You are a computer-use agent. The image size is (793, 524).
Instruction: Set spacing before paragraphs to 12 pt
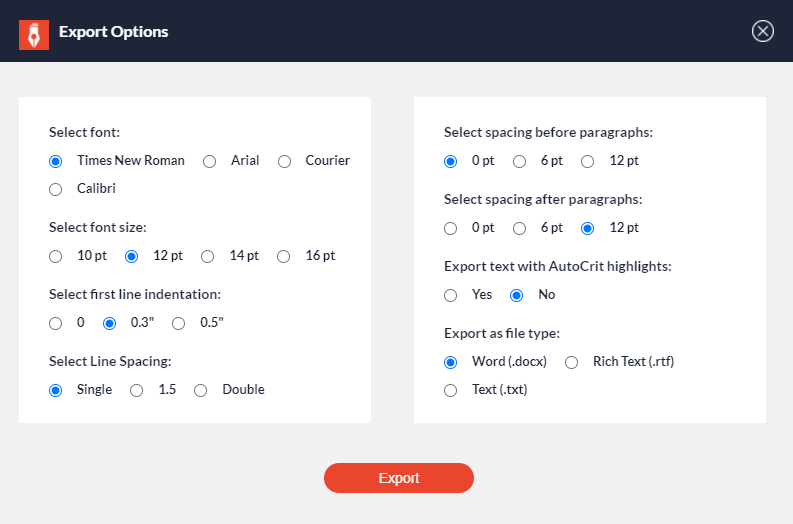pyautogui.click(x=588, y=161)
